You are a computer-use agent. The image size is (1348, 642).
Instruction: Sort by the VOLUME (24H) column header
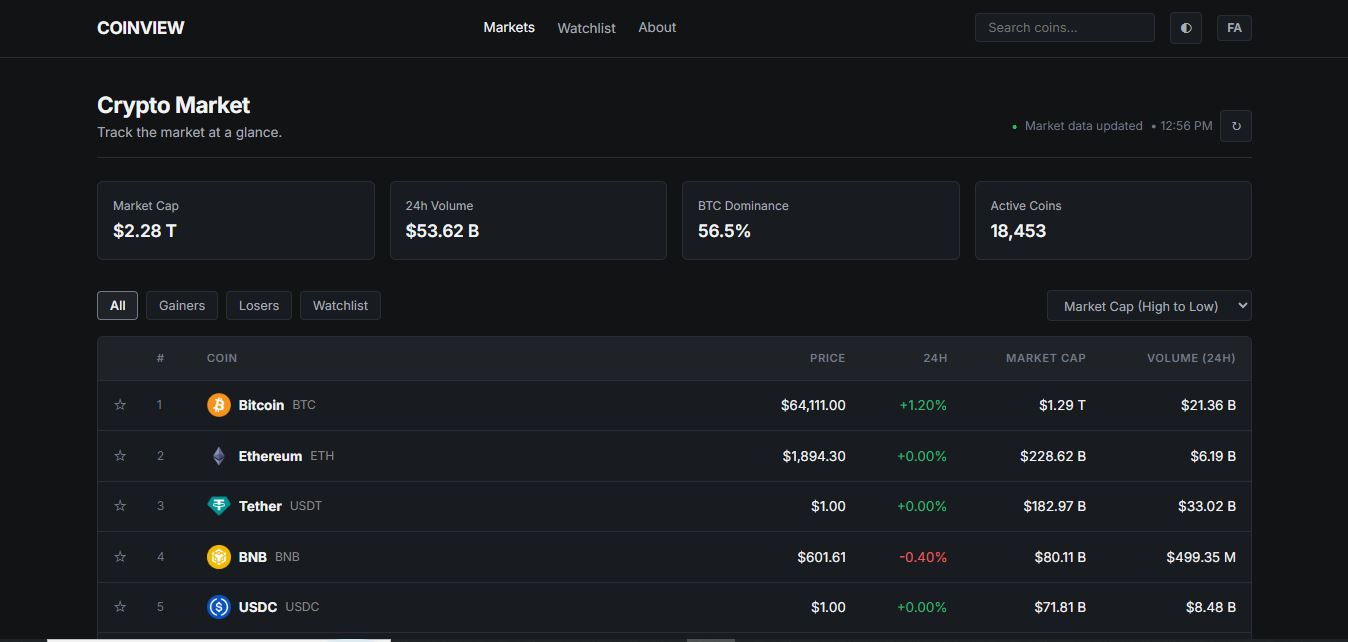(1191, 358)
